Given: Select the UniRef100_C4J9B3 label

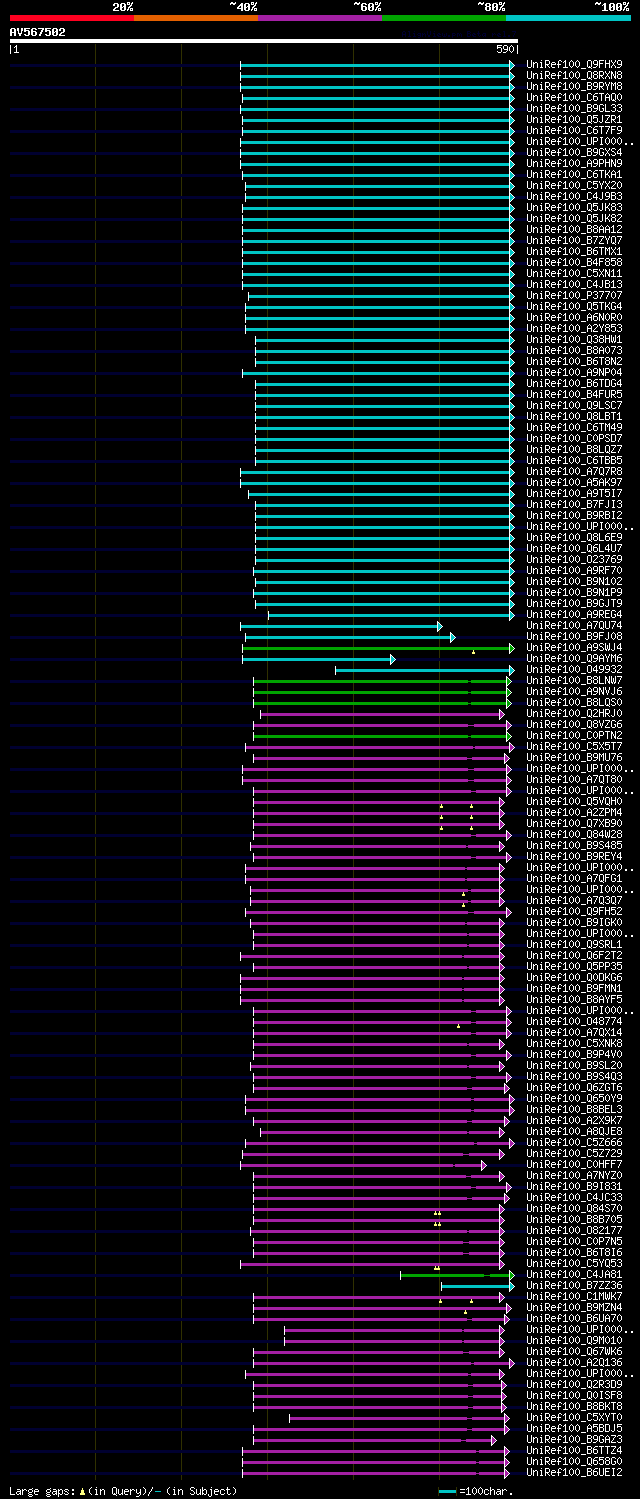Looking at the screenshot, I should point(574,196).
